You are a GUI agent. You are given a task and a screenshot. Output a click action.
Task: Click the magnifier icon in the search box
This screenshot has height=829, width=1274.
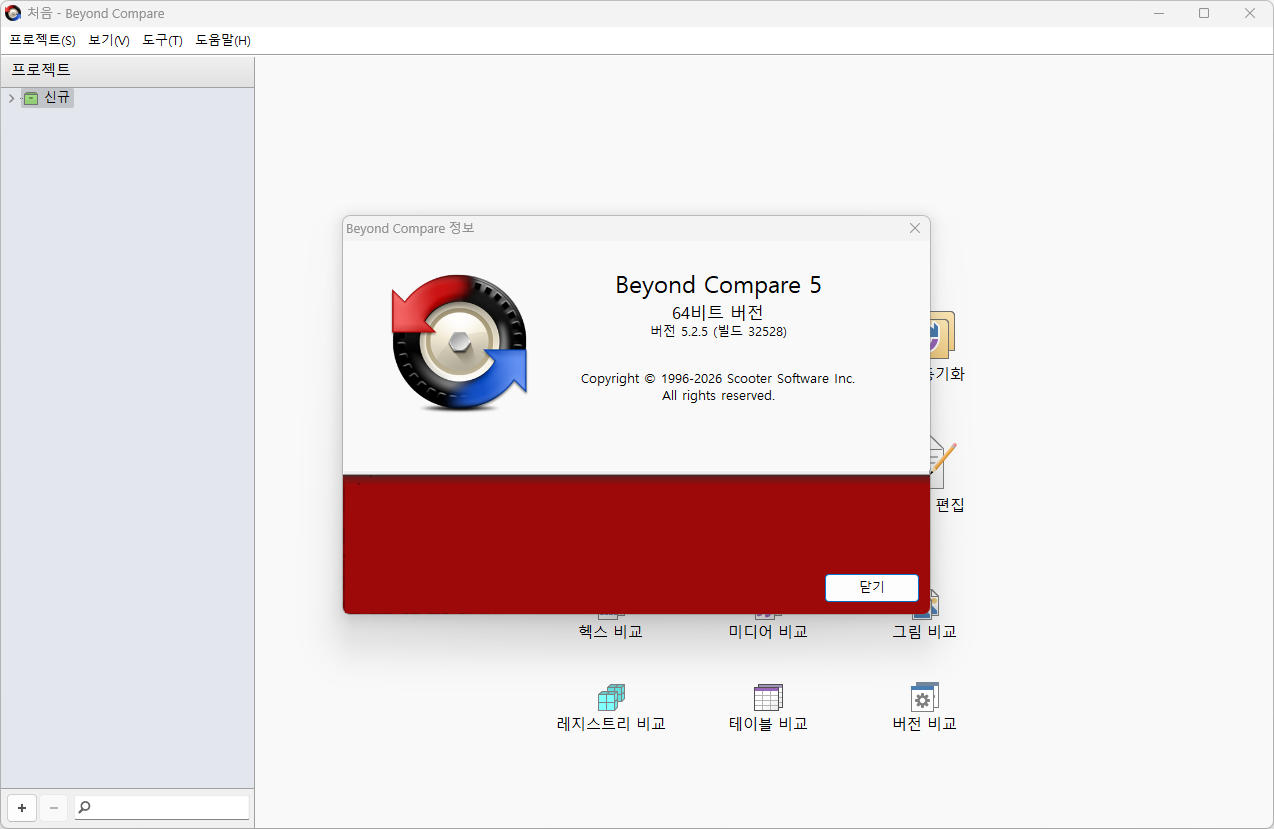click(x=85, y=807)
